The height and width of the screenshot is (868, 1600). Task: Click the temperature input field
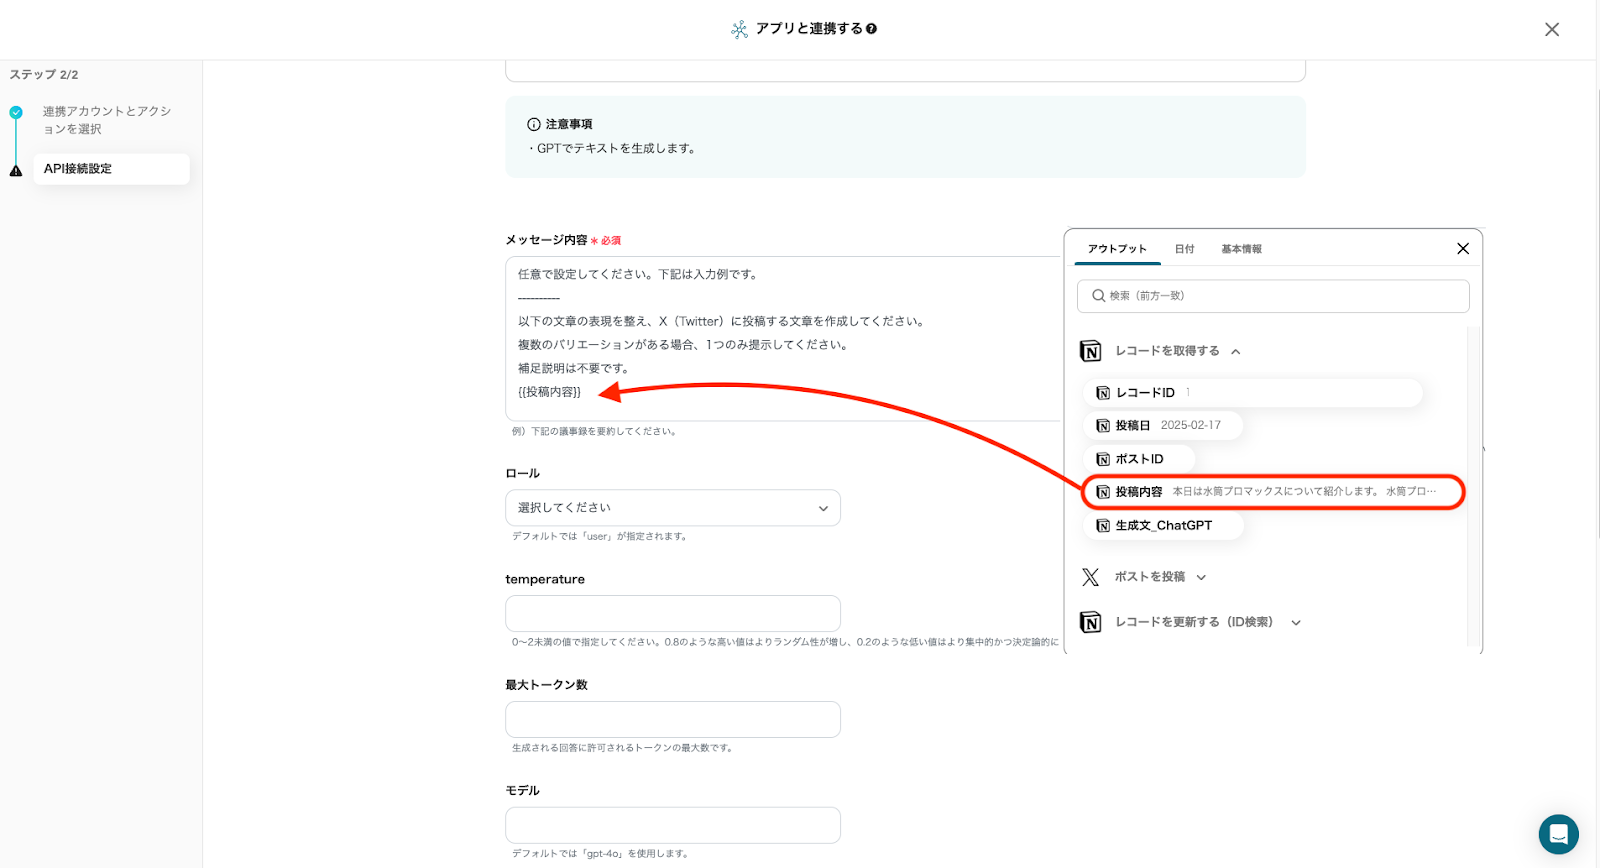pos(672,614)
